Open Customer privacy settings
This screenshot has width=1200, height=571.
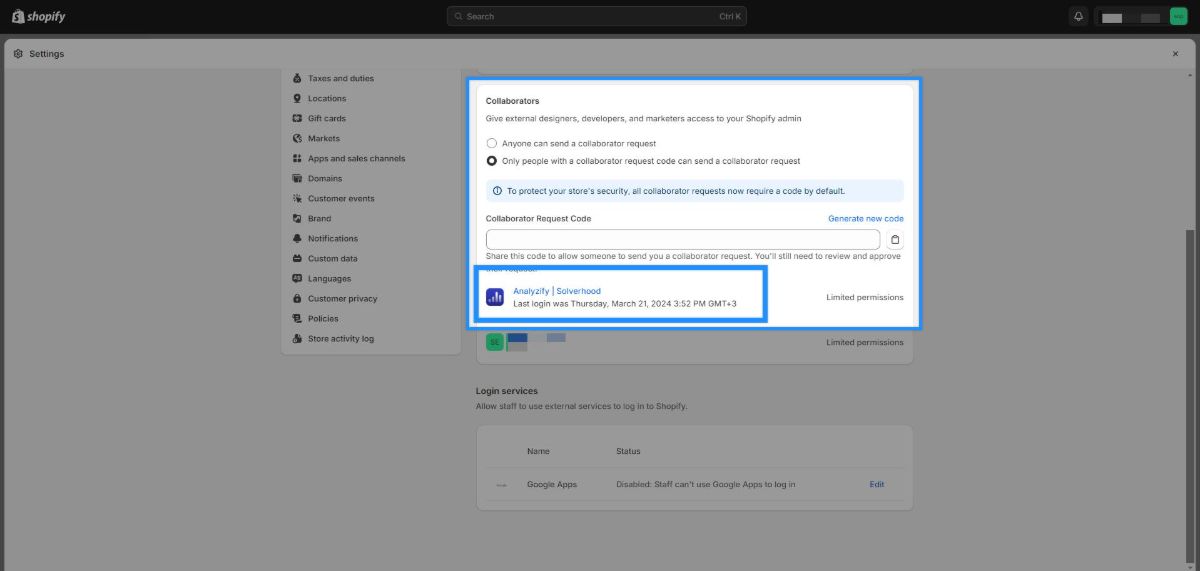point(342,299)
